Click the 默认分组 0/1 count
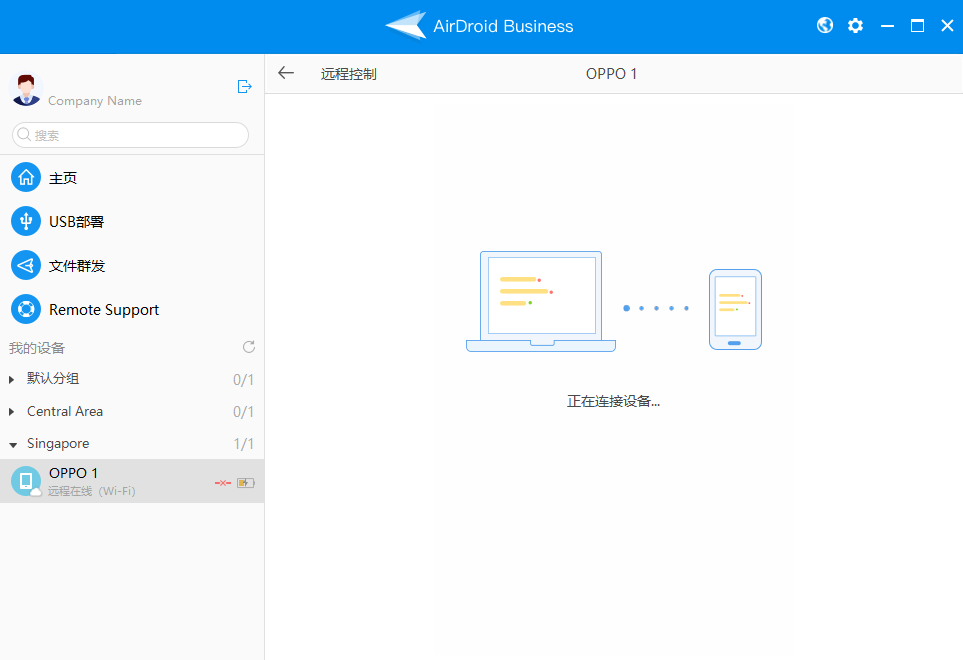 [243, 380]
